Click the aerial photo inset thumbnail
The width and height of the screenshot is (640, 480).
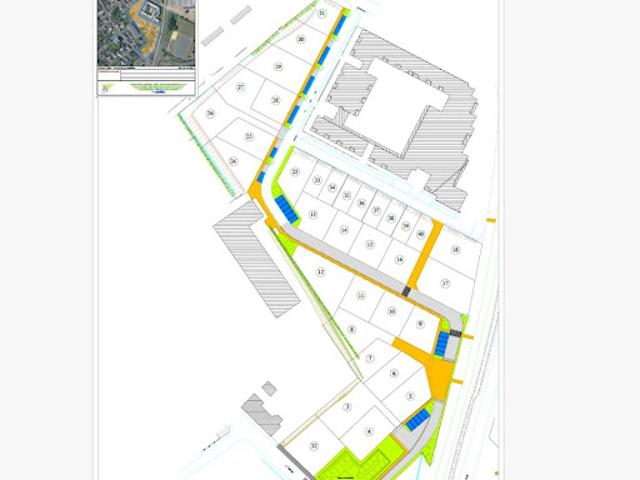pos(146,33)
